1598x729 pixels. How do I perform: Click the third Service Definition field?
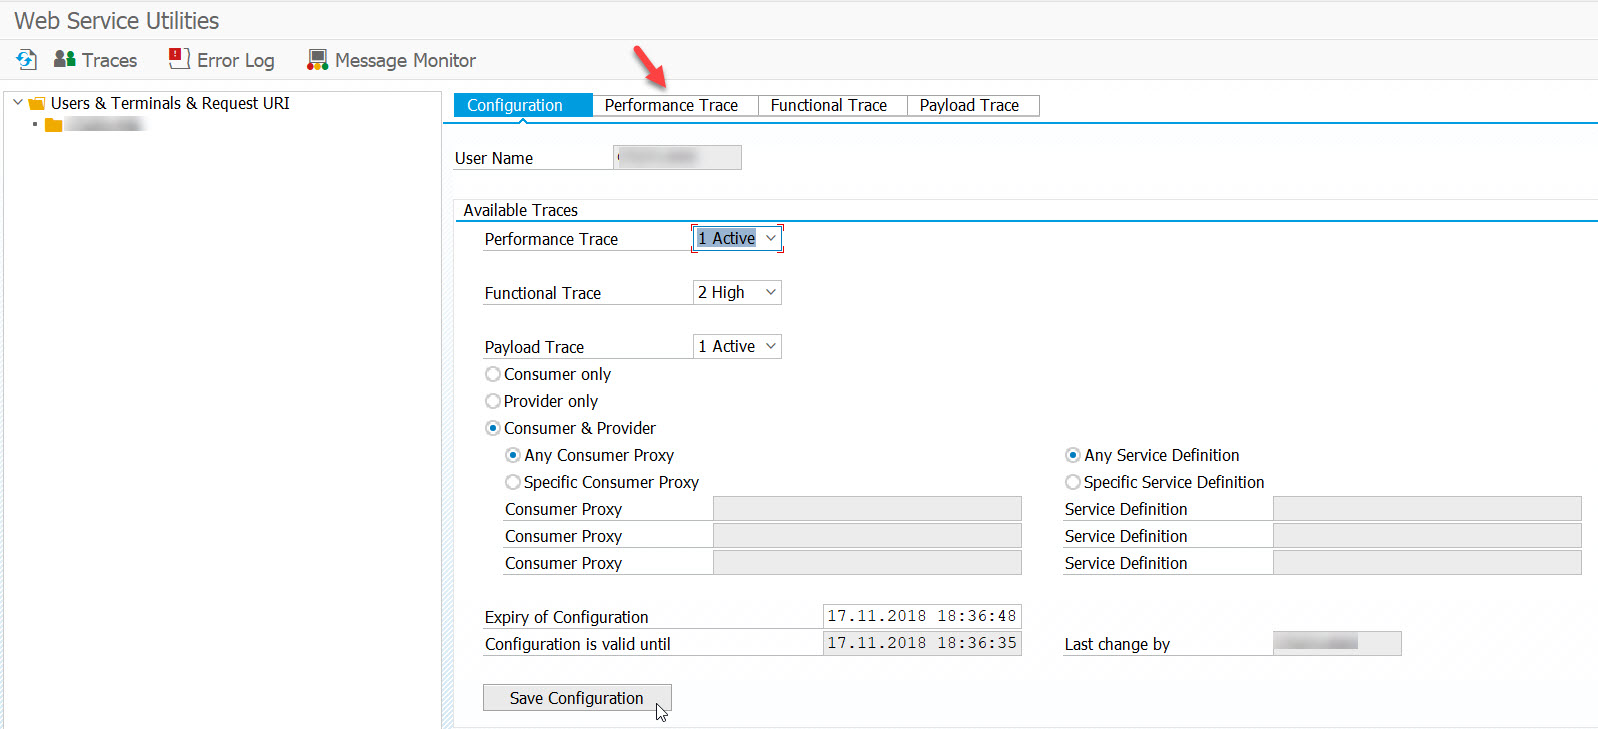(x=1427, y=562)
